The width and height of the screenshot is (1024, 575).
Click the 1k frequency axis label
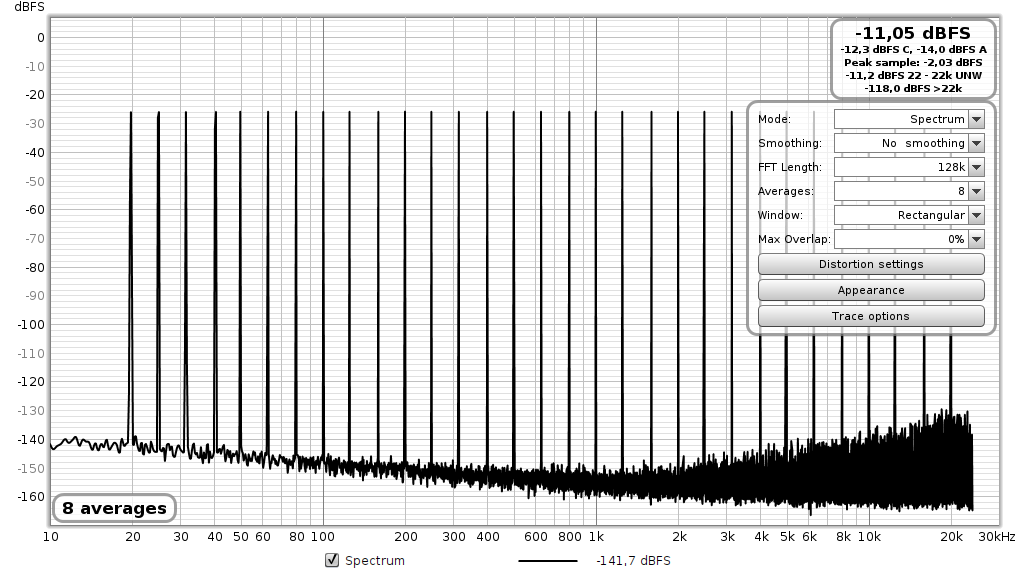click(596, 537)
